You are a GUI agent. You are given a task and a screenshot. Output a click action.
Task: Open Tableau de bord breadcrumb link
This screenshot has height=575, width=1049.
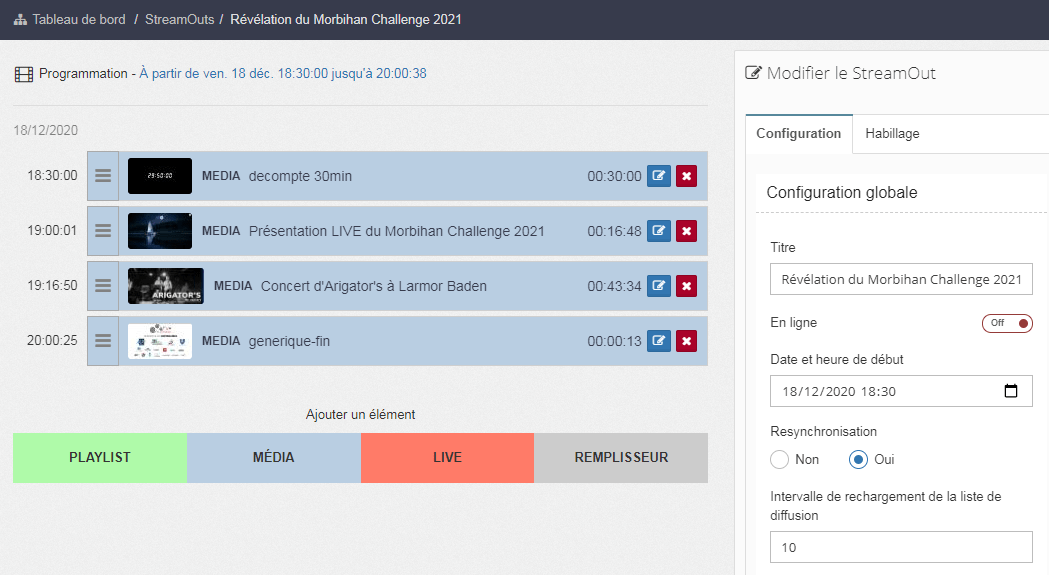[79, 19]
